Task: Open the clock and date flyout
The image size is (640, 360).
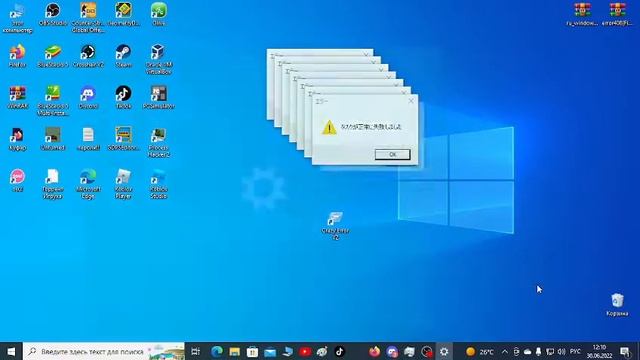Action: [599, 351]
